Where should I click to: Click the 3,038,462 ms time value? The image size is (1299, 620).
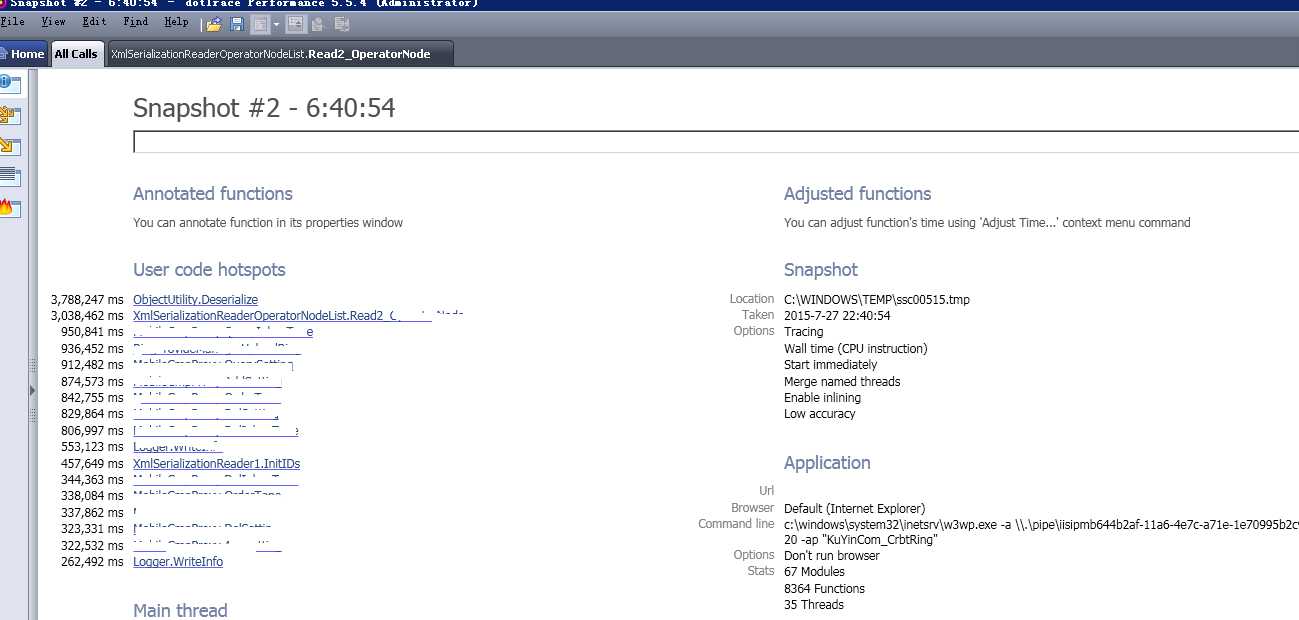pos(87,316)
